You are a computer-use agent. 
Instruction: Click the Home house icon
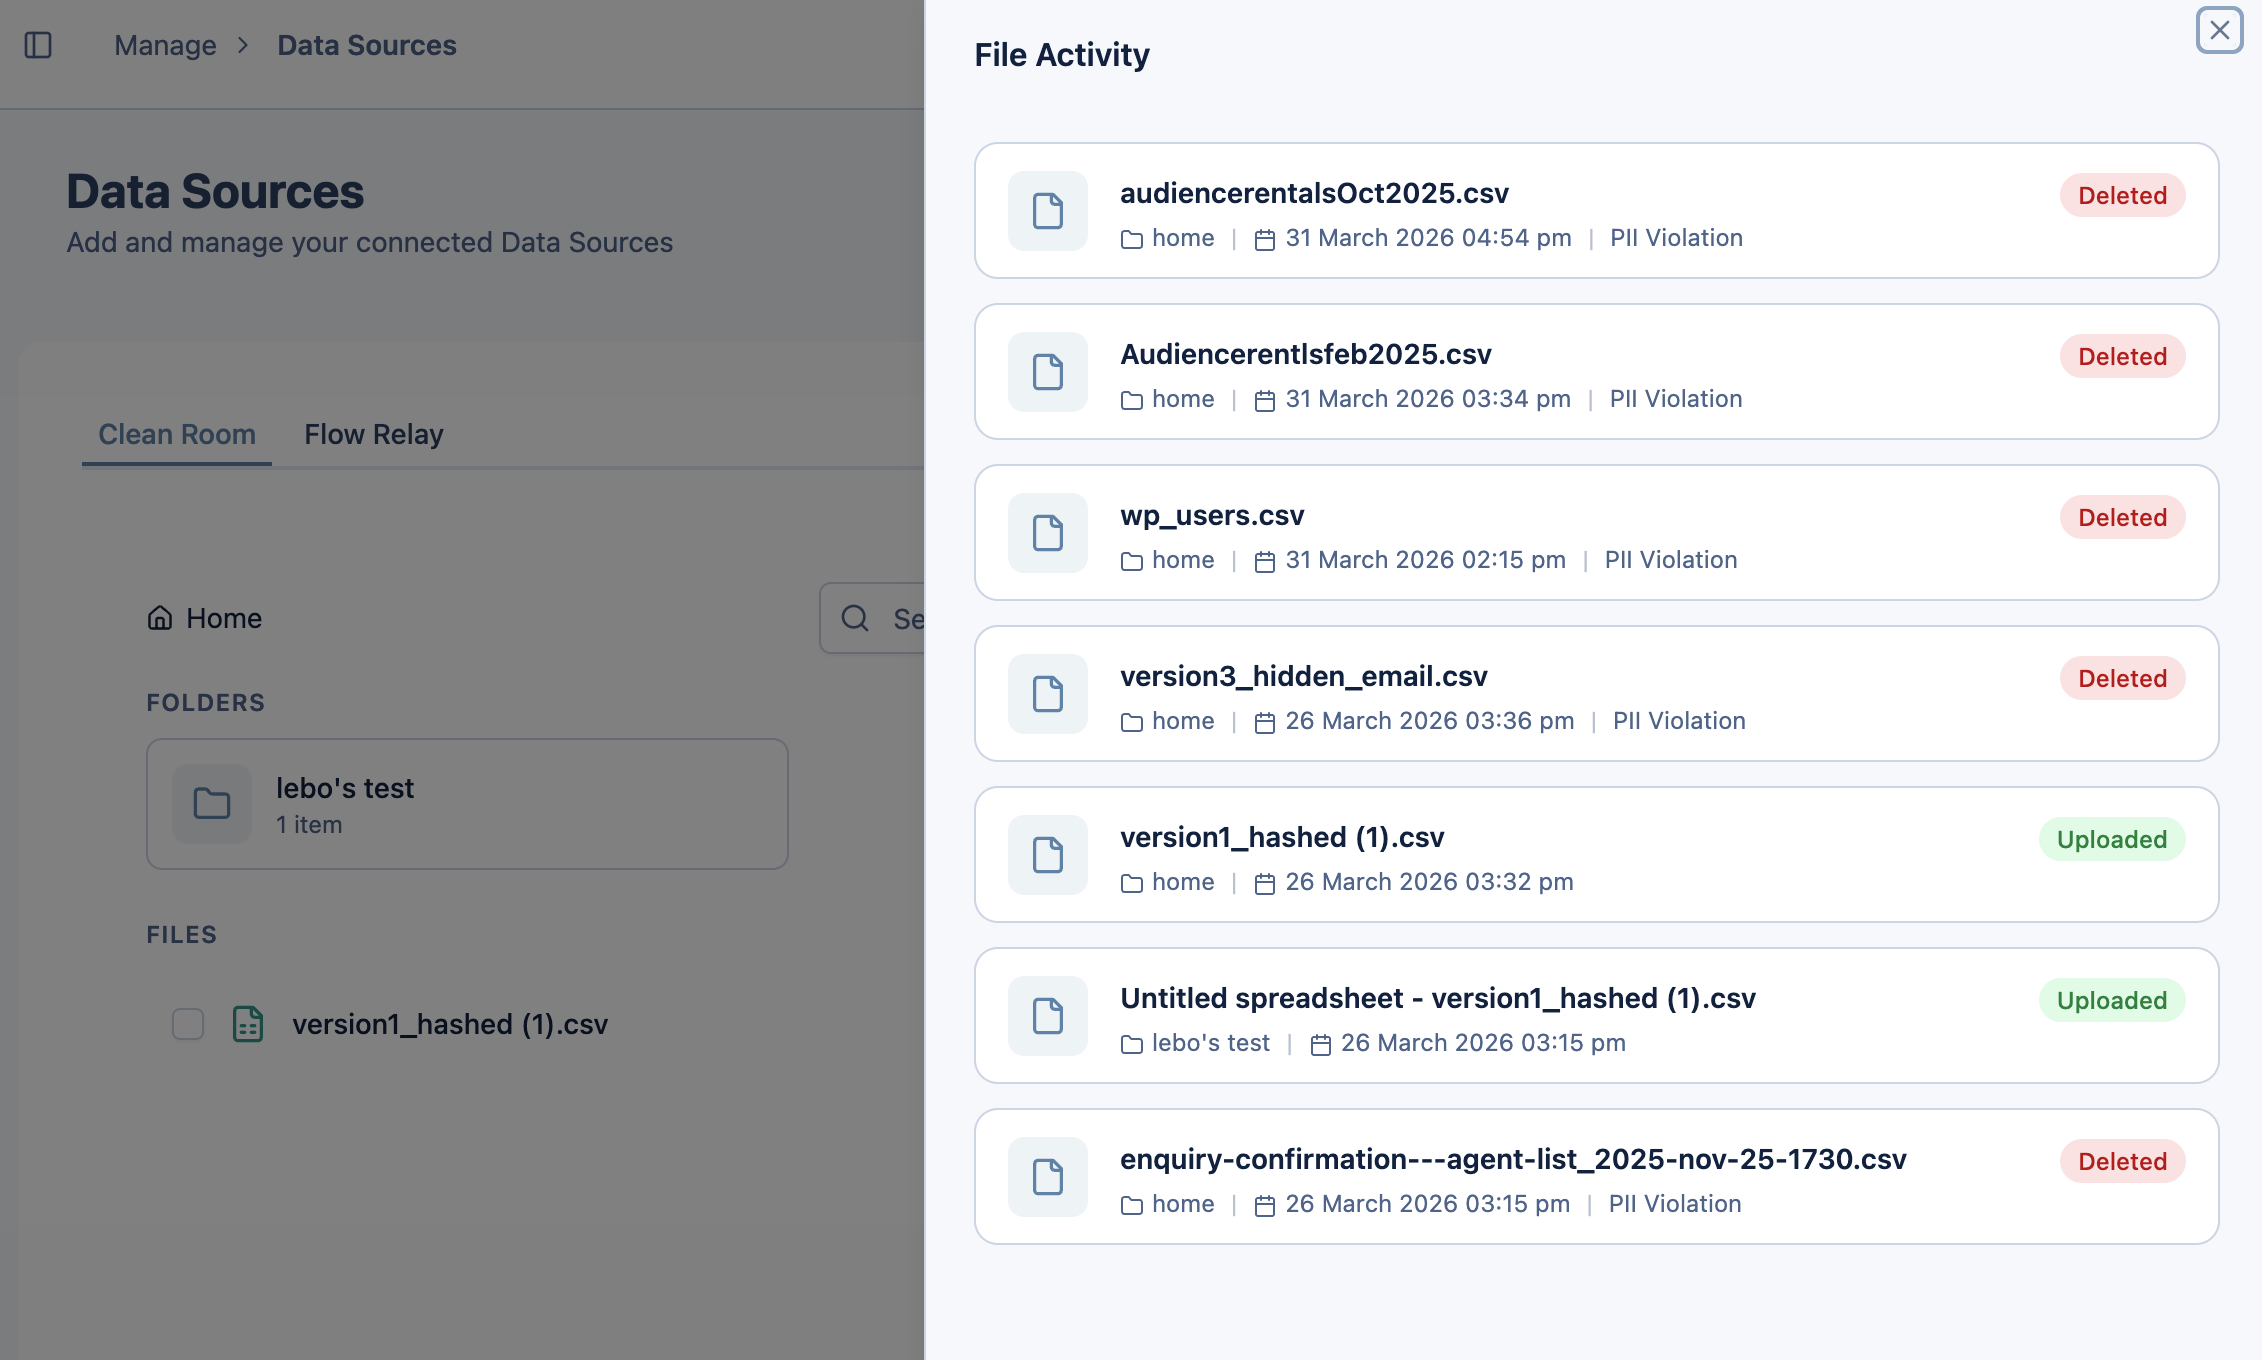click(x=160, y=618)
